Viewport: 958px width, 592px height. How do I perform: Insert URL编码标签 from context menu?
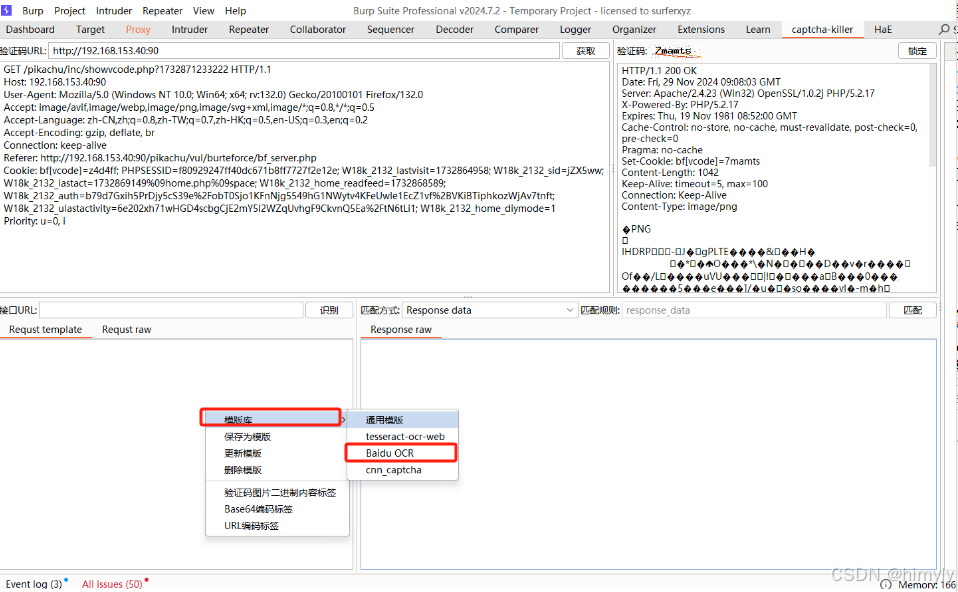point(251,526)
